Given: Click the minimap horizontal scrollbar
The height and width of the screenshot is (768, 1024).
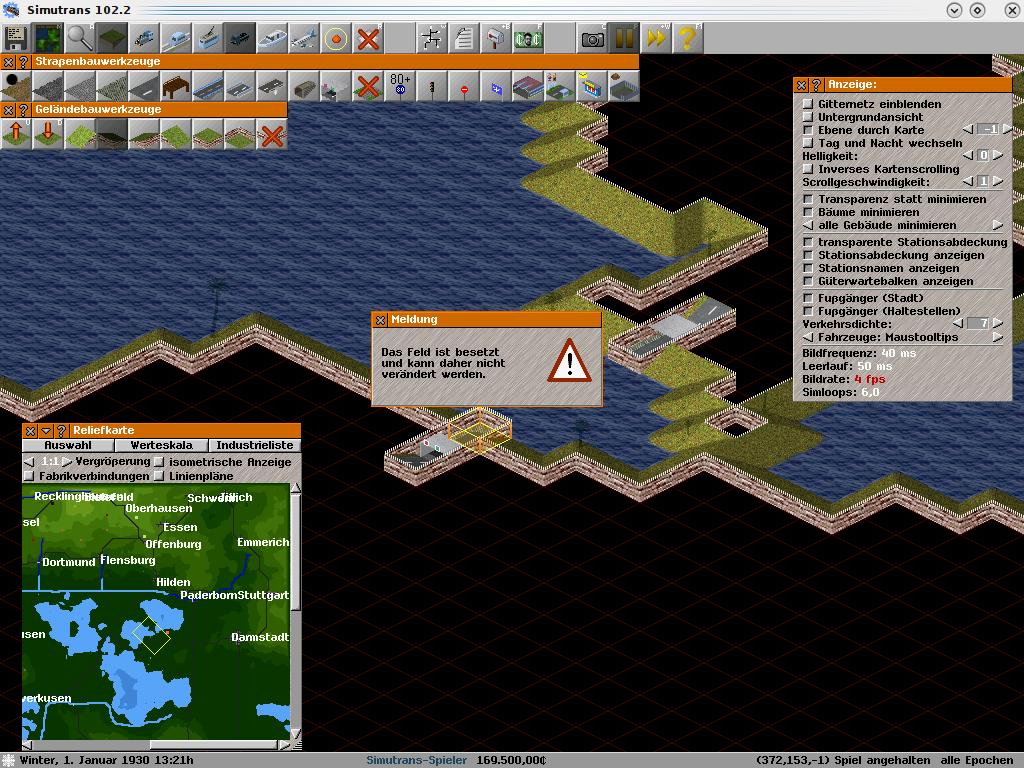Looking at the screenshot, I should (150, 744).
